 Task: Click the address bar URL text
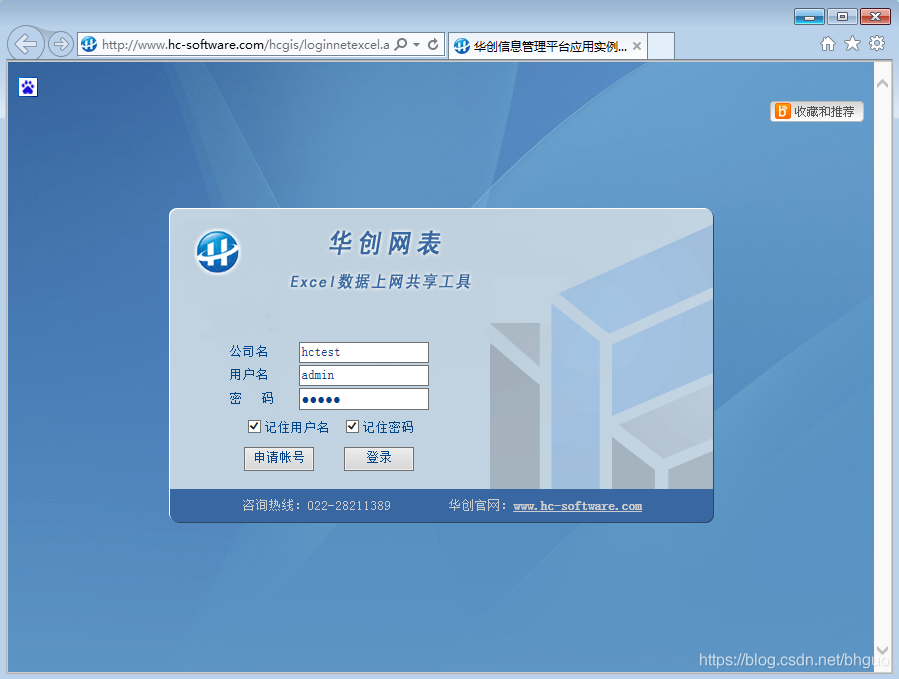245,45
